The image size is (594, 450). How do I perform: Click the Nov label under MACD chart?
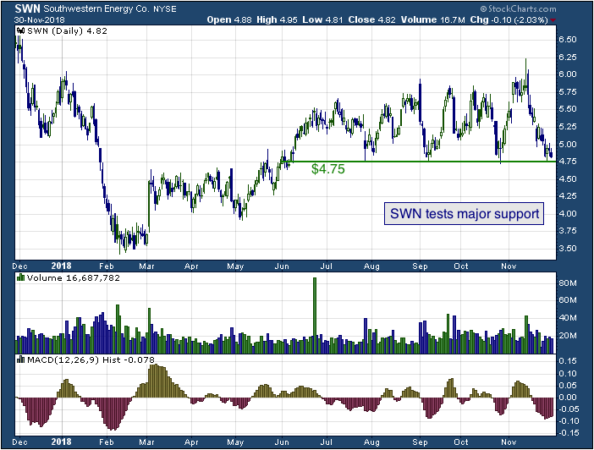coord(508,442)
